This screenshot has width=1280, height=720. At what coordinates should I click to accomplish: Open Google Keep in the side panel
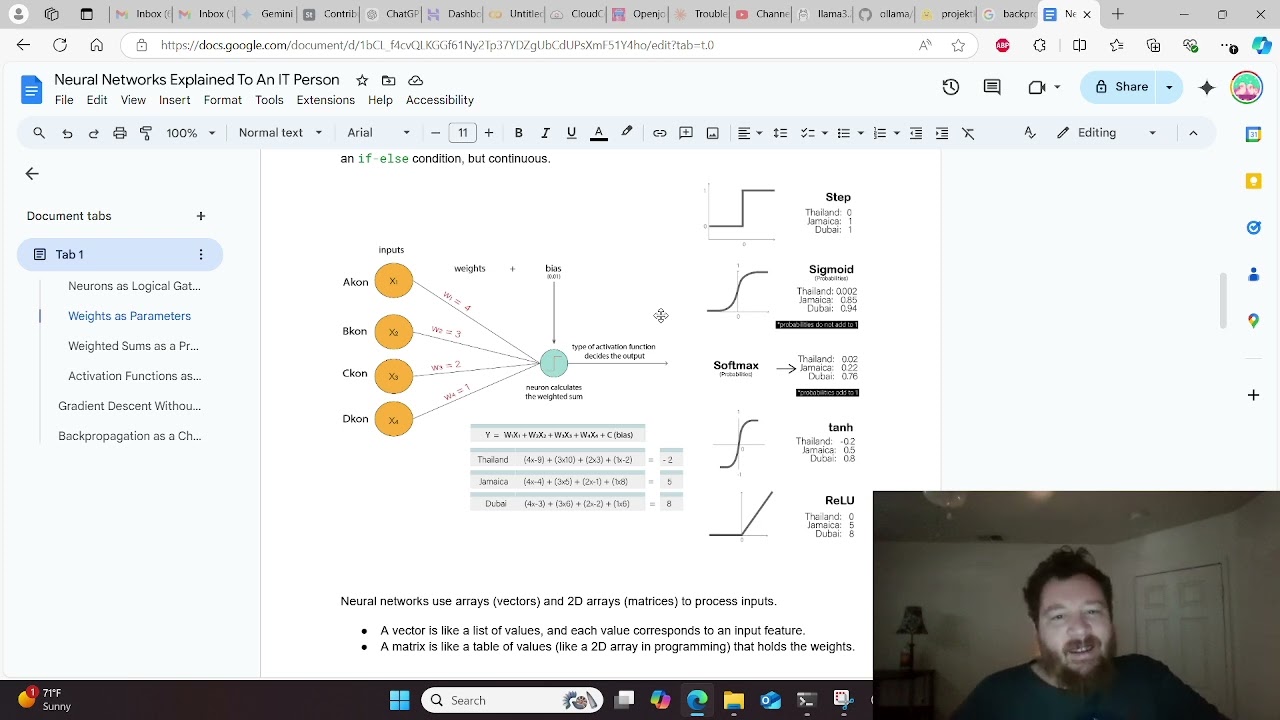(1254, 181)
